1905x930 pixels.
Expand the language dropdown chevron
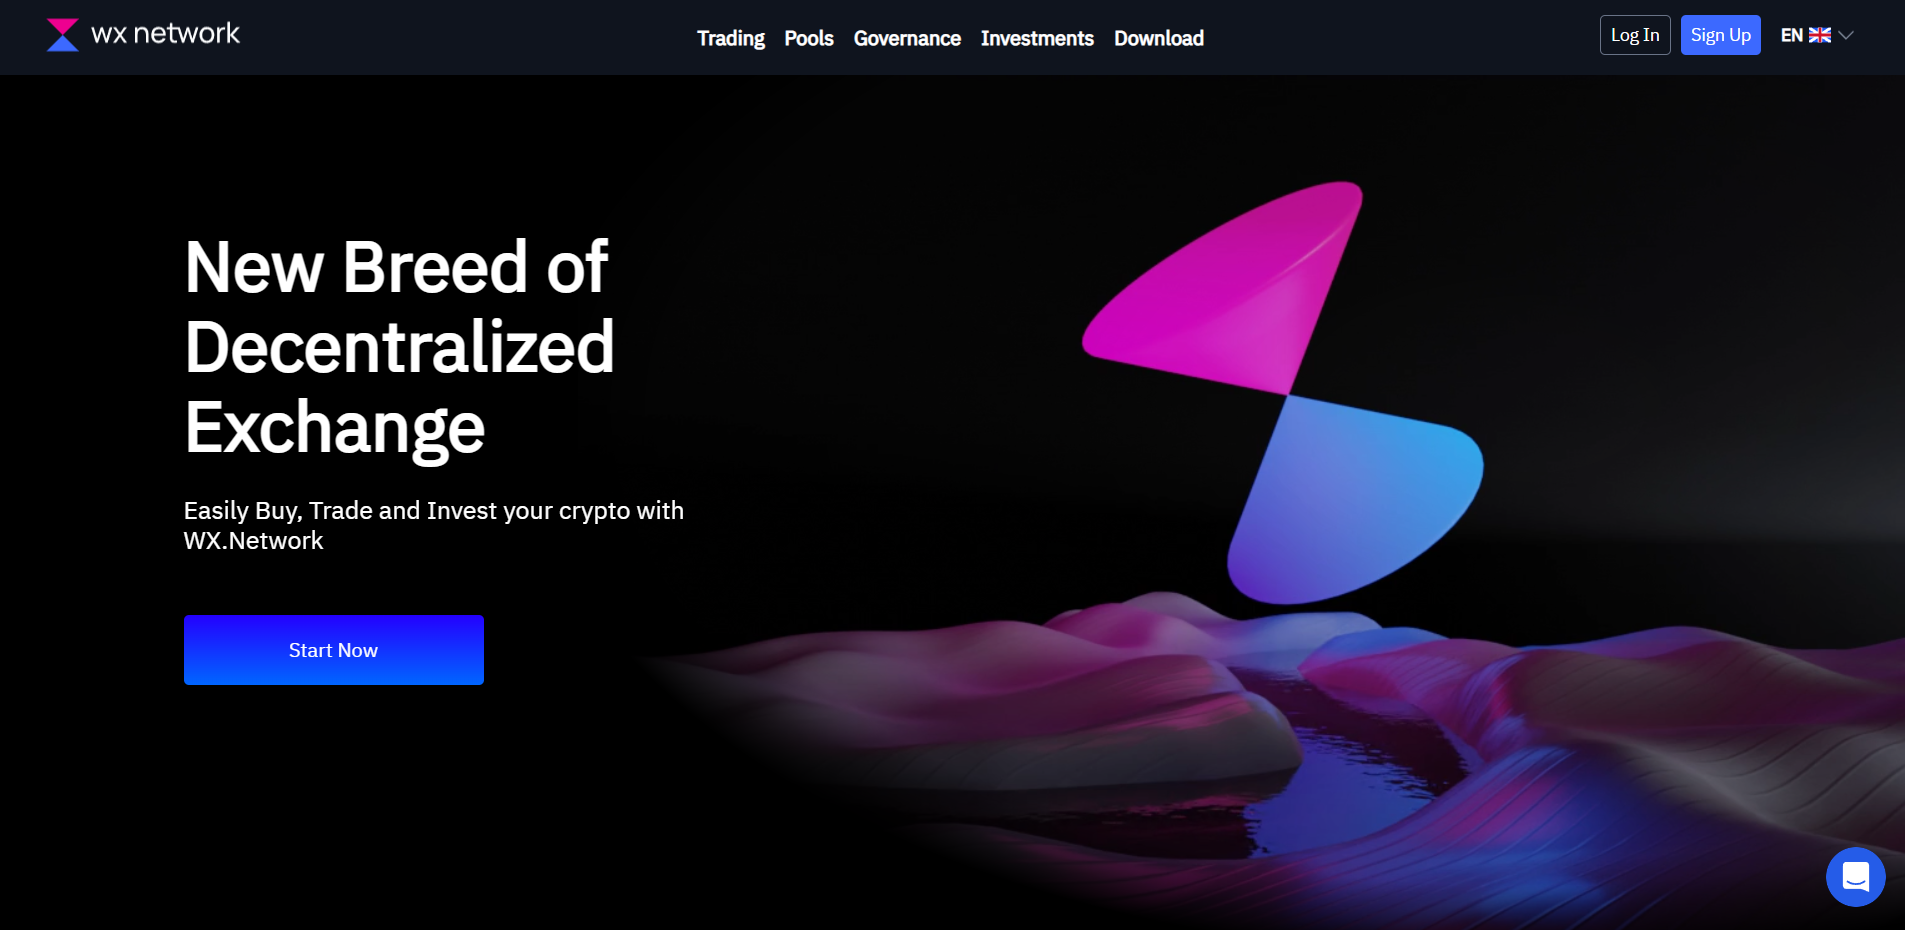click(x=1846, y=35)
